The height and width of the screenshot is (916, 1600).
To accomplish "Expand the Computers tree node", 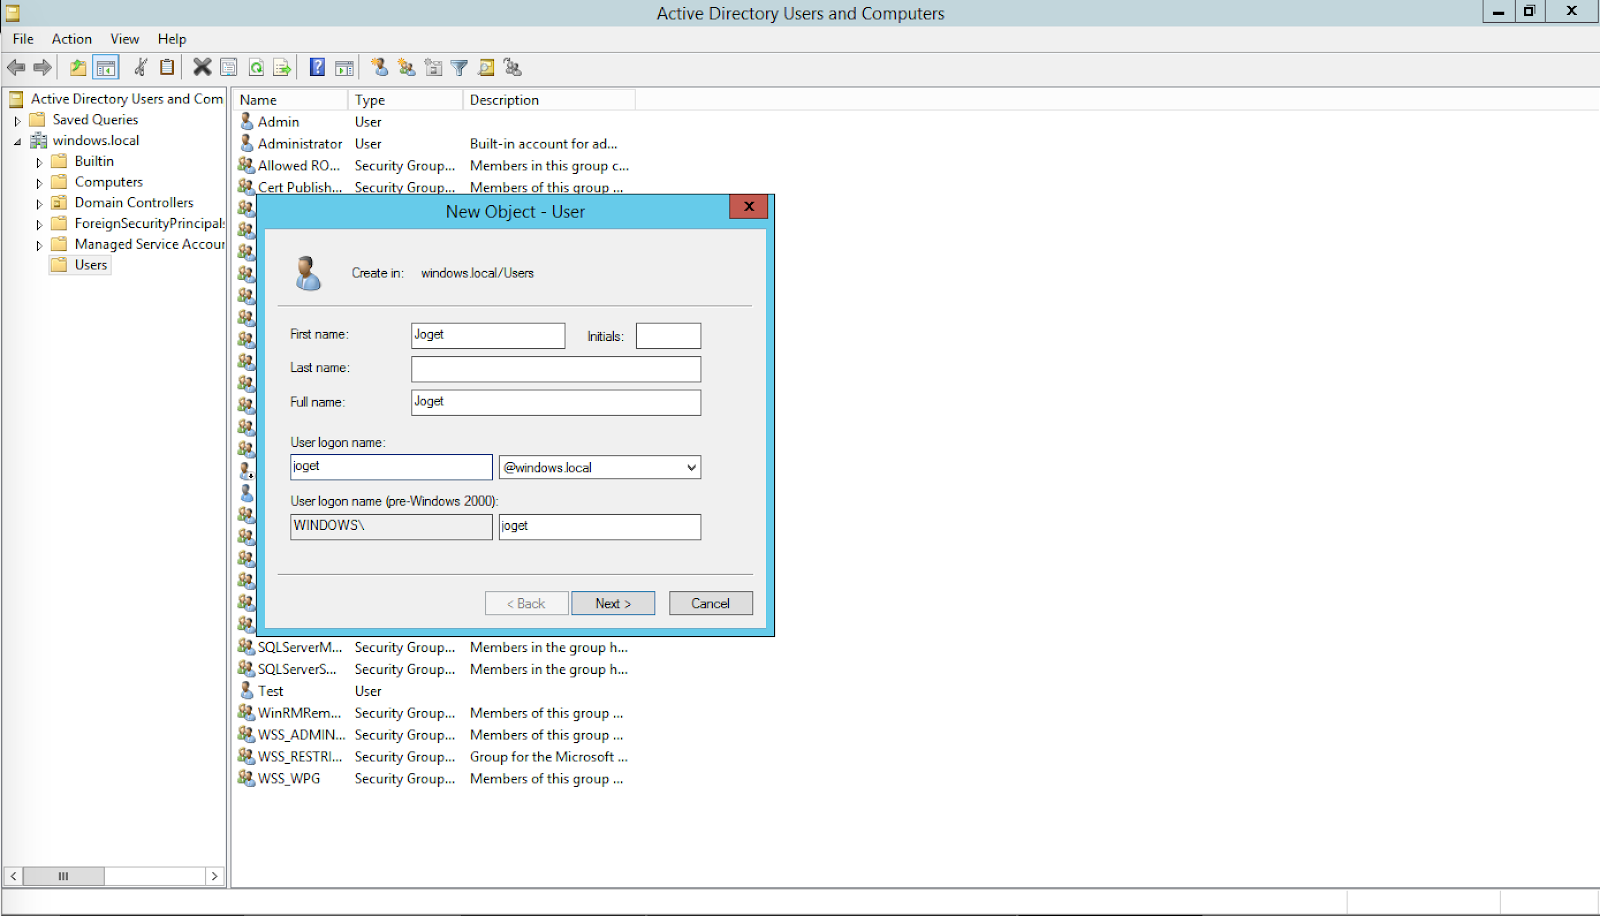I will click(39, 183).
